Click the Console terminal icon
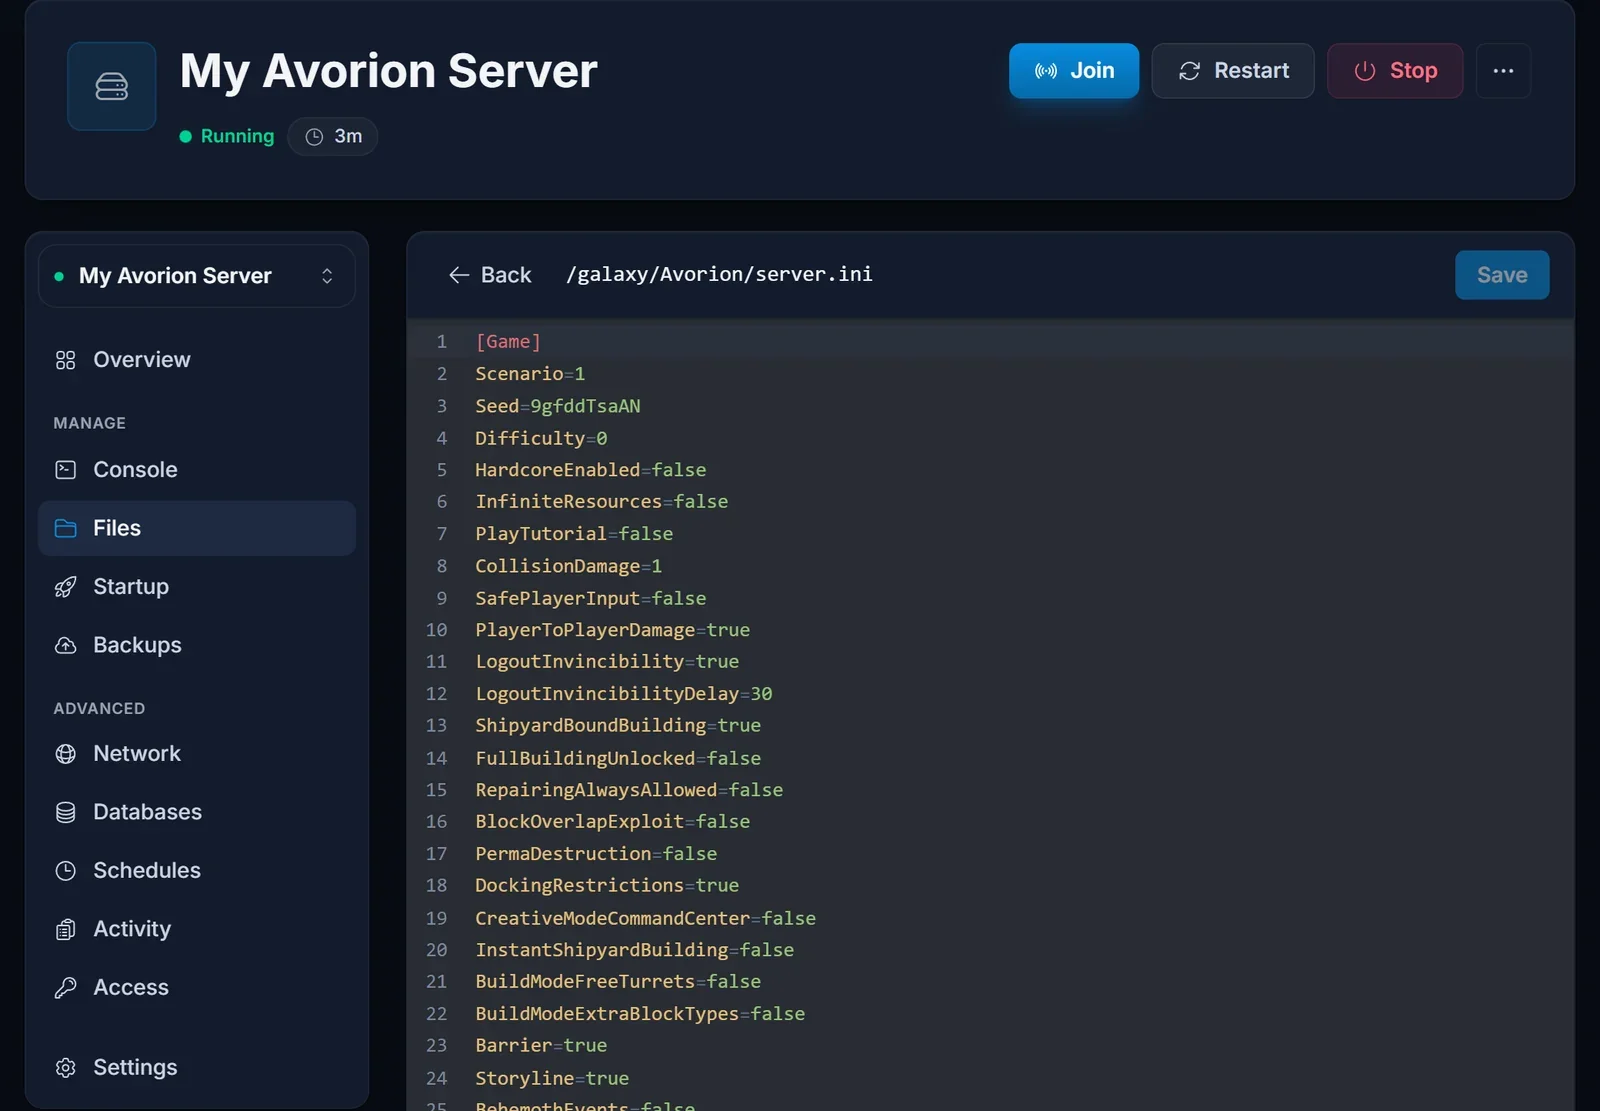 pos(66,470)
